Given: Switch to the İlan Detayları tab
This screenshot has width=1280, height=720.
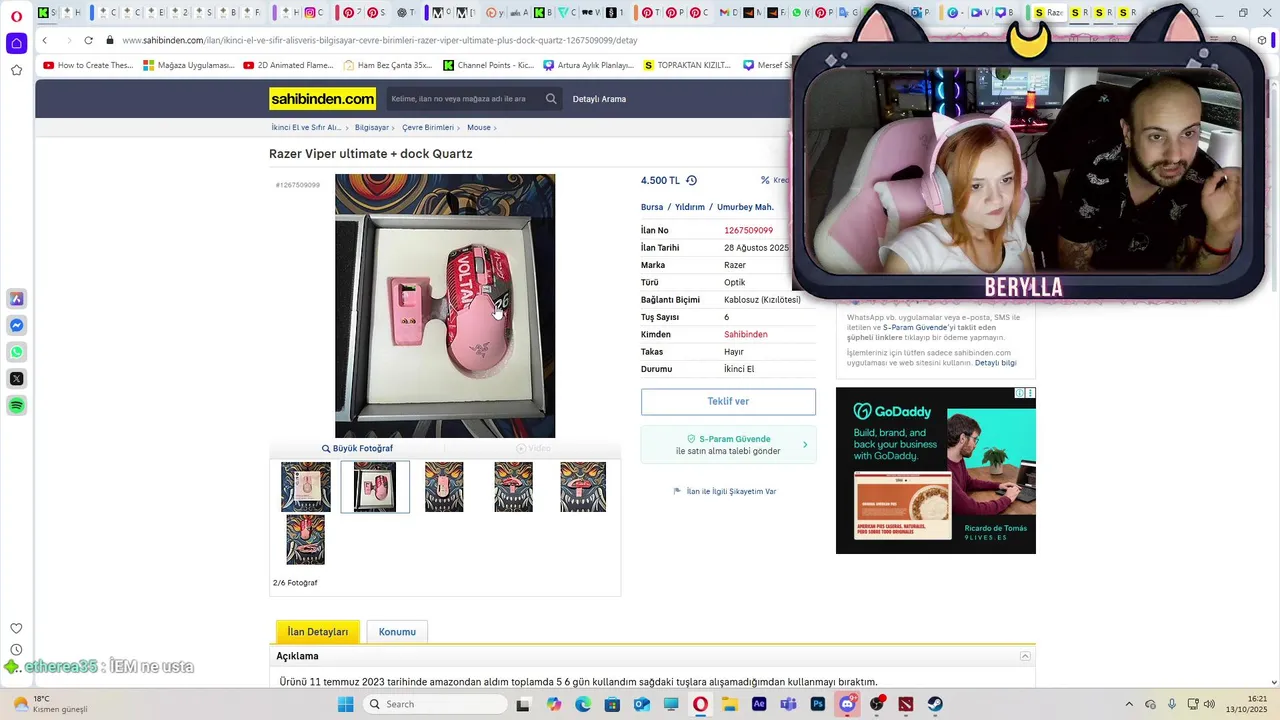Looking at the screenshot, I should [x=318, y=632].
